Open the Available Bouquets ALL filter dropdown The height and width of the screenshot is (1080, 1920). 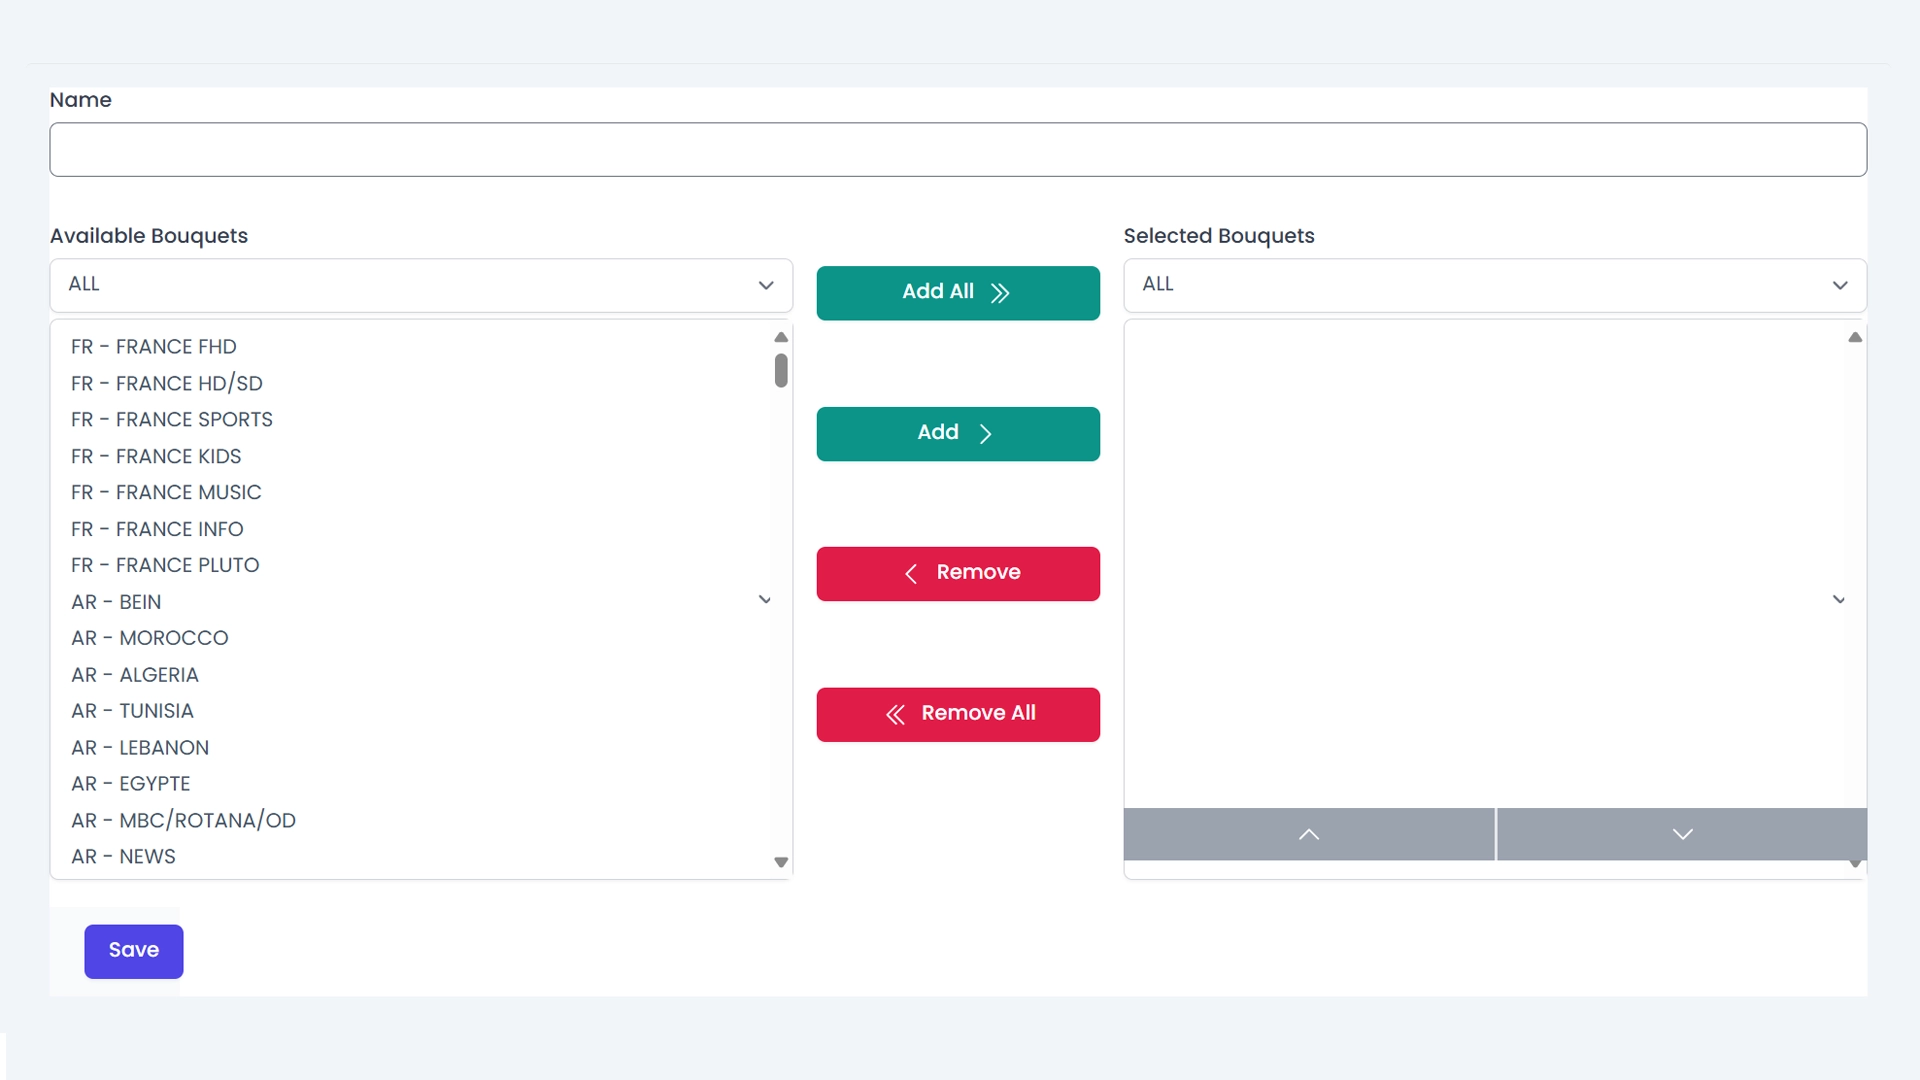coord(421,285)
